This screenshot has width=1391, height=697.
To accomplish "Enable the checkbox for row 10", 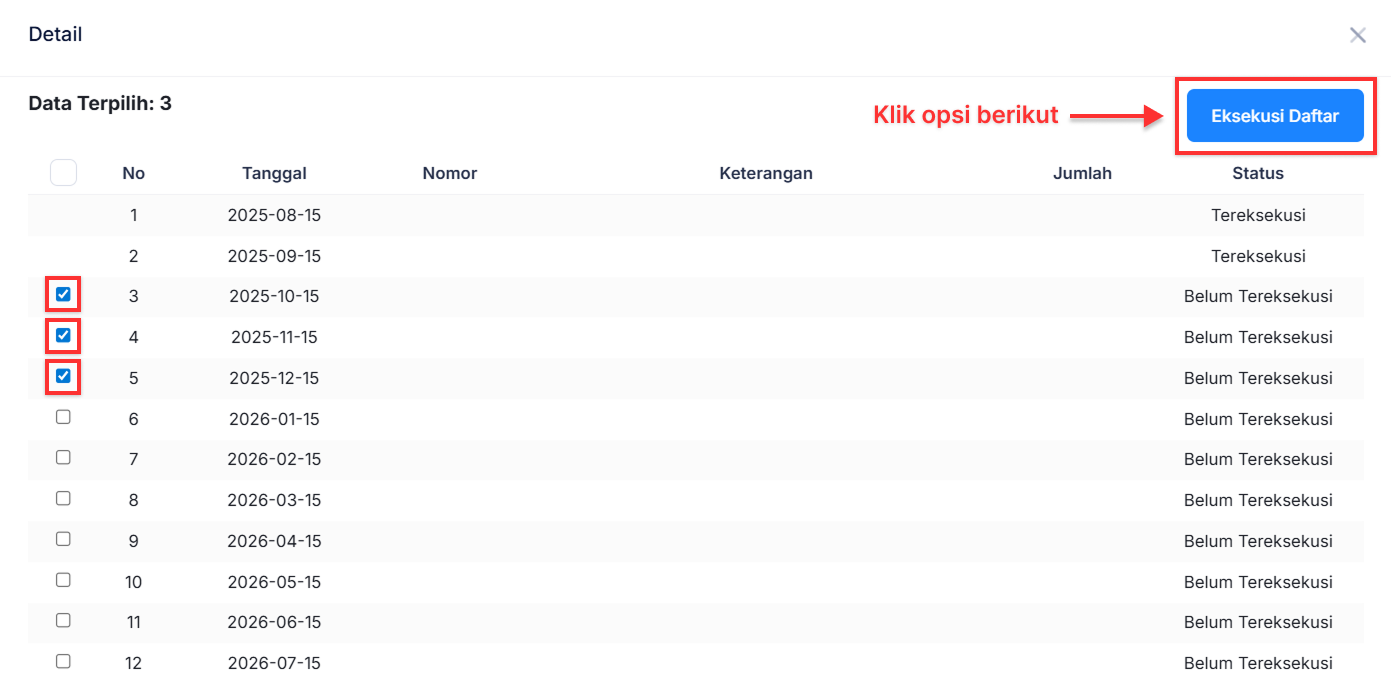I will [x=63, y=580].
